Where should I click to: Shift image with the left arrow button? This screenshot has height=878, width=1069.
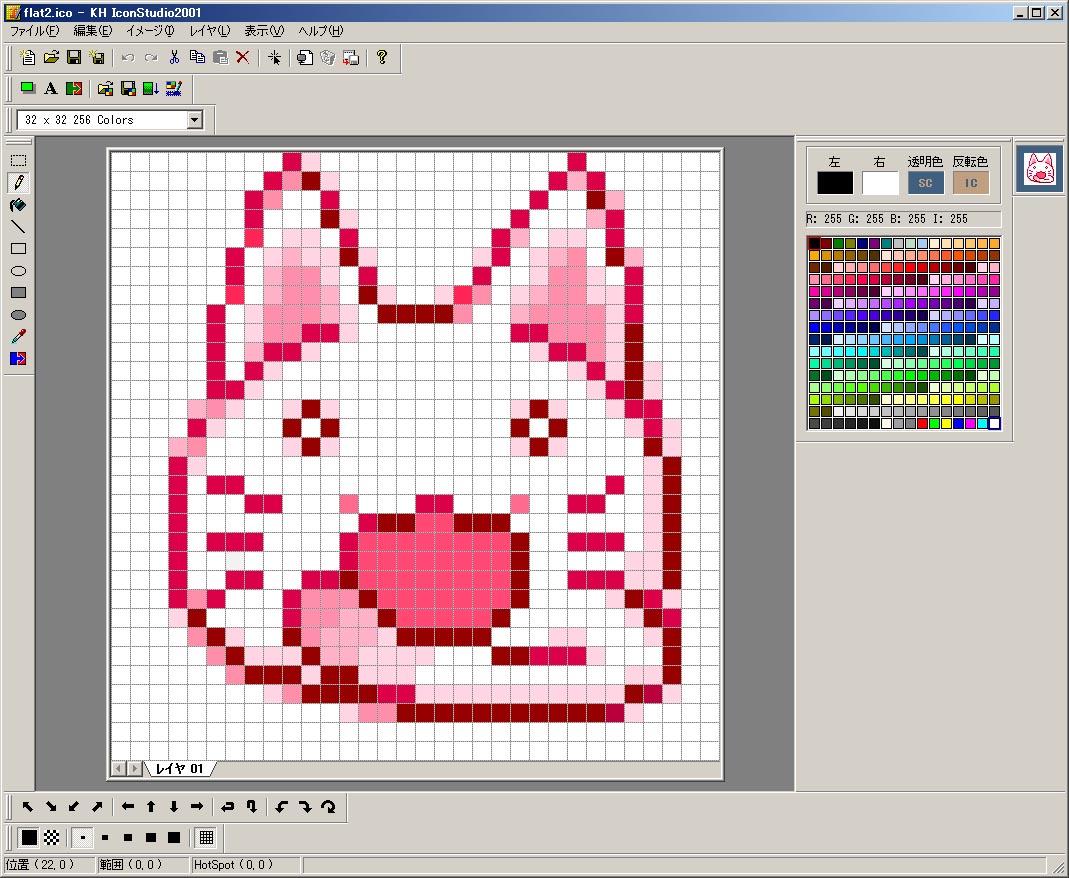point(127,806)
